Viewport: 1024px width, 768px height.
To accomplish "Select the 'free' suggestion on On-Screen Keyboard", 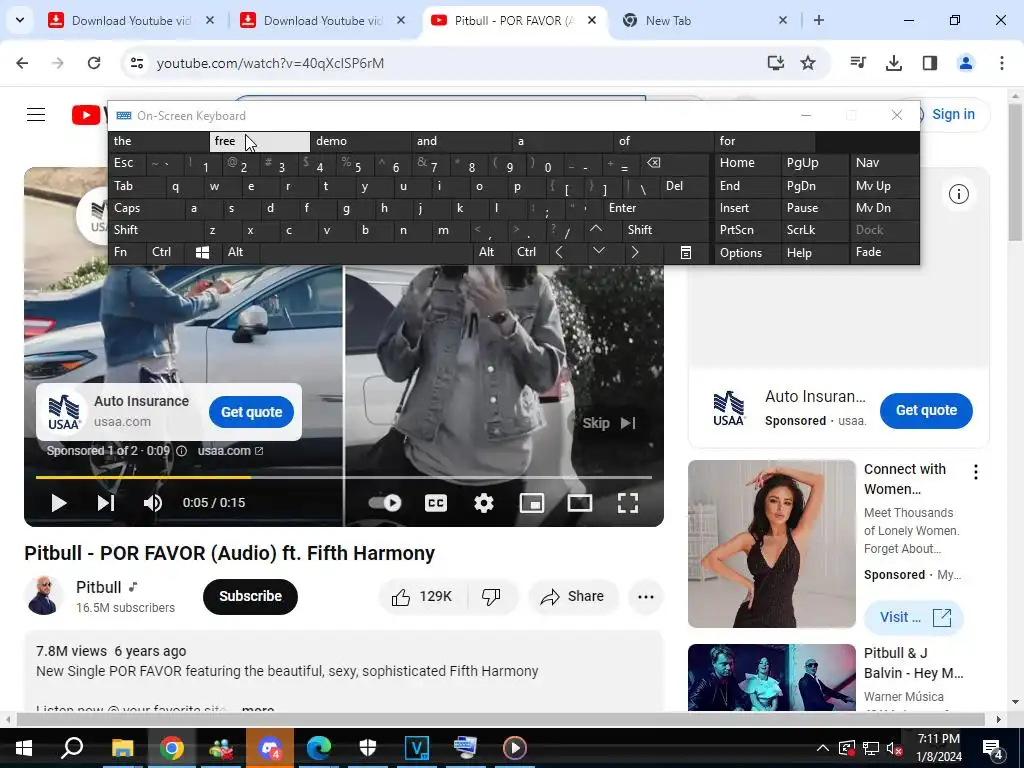I will click(x=259, y=141).
